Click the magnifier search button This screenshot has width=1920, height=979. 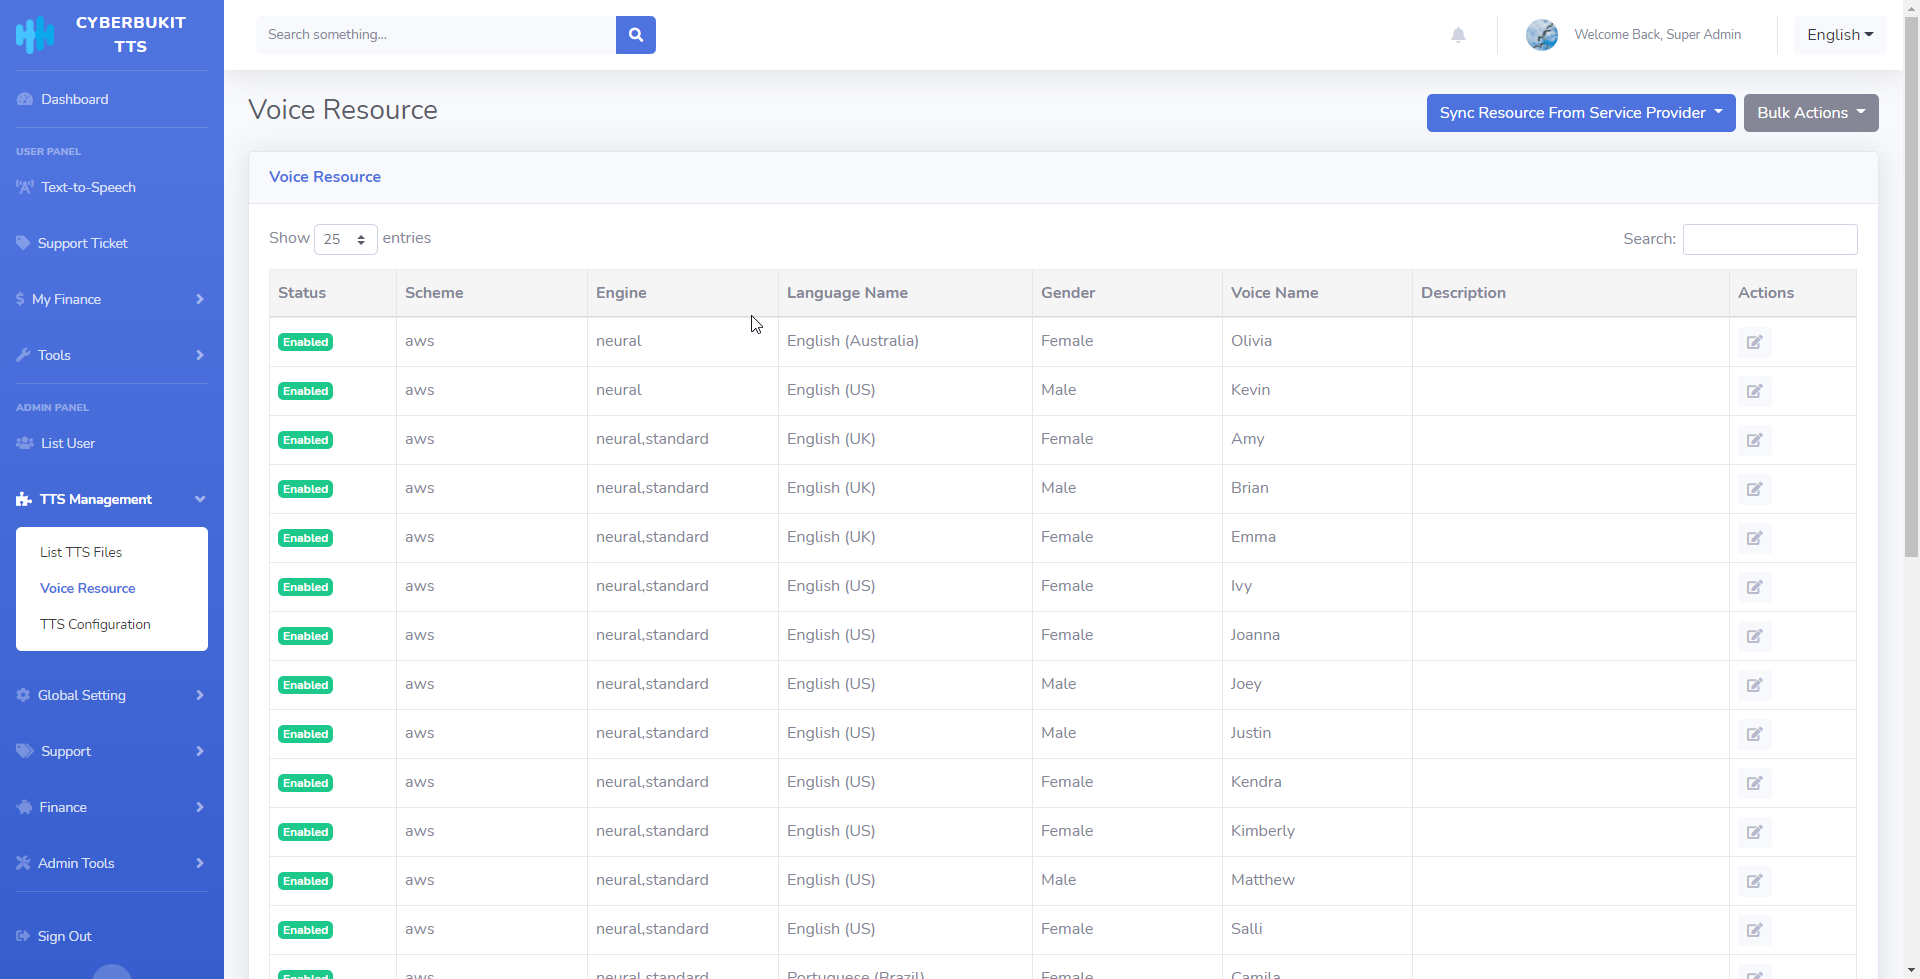click(635, 35)
